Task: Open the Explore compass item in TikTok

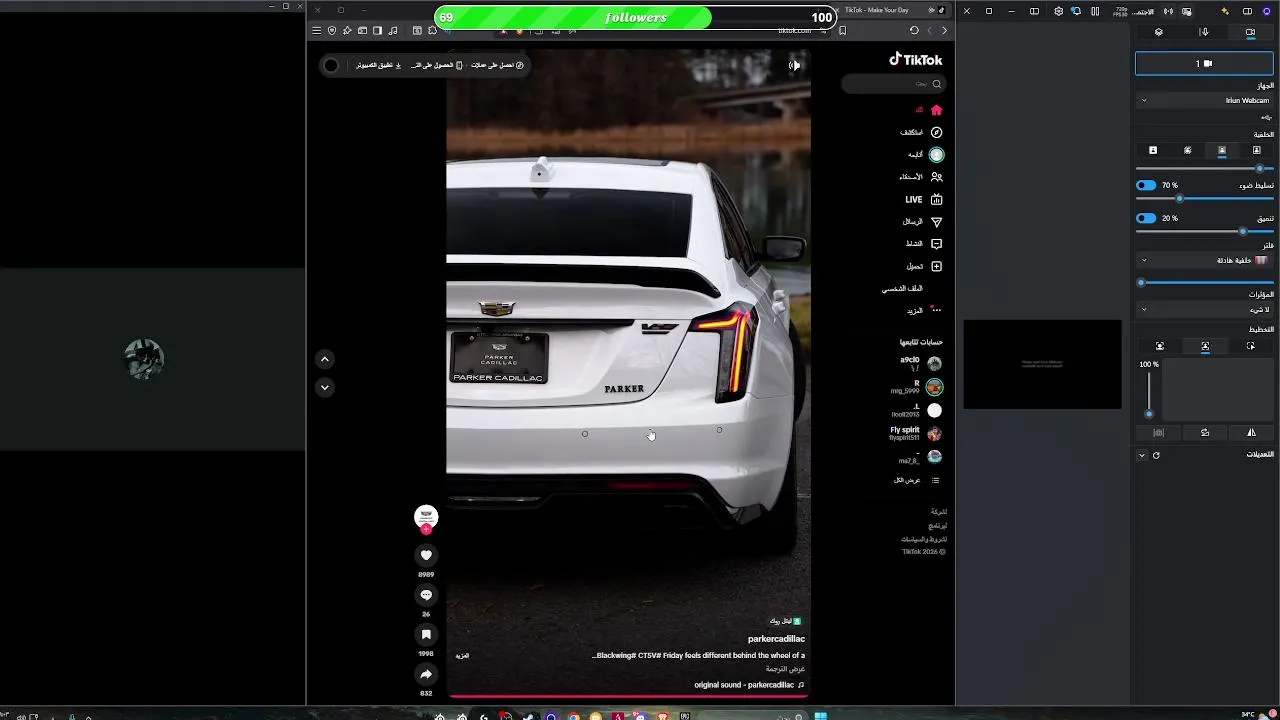Action: click(922, 132)
